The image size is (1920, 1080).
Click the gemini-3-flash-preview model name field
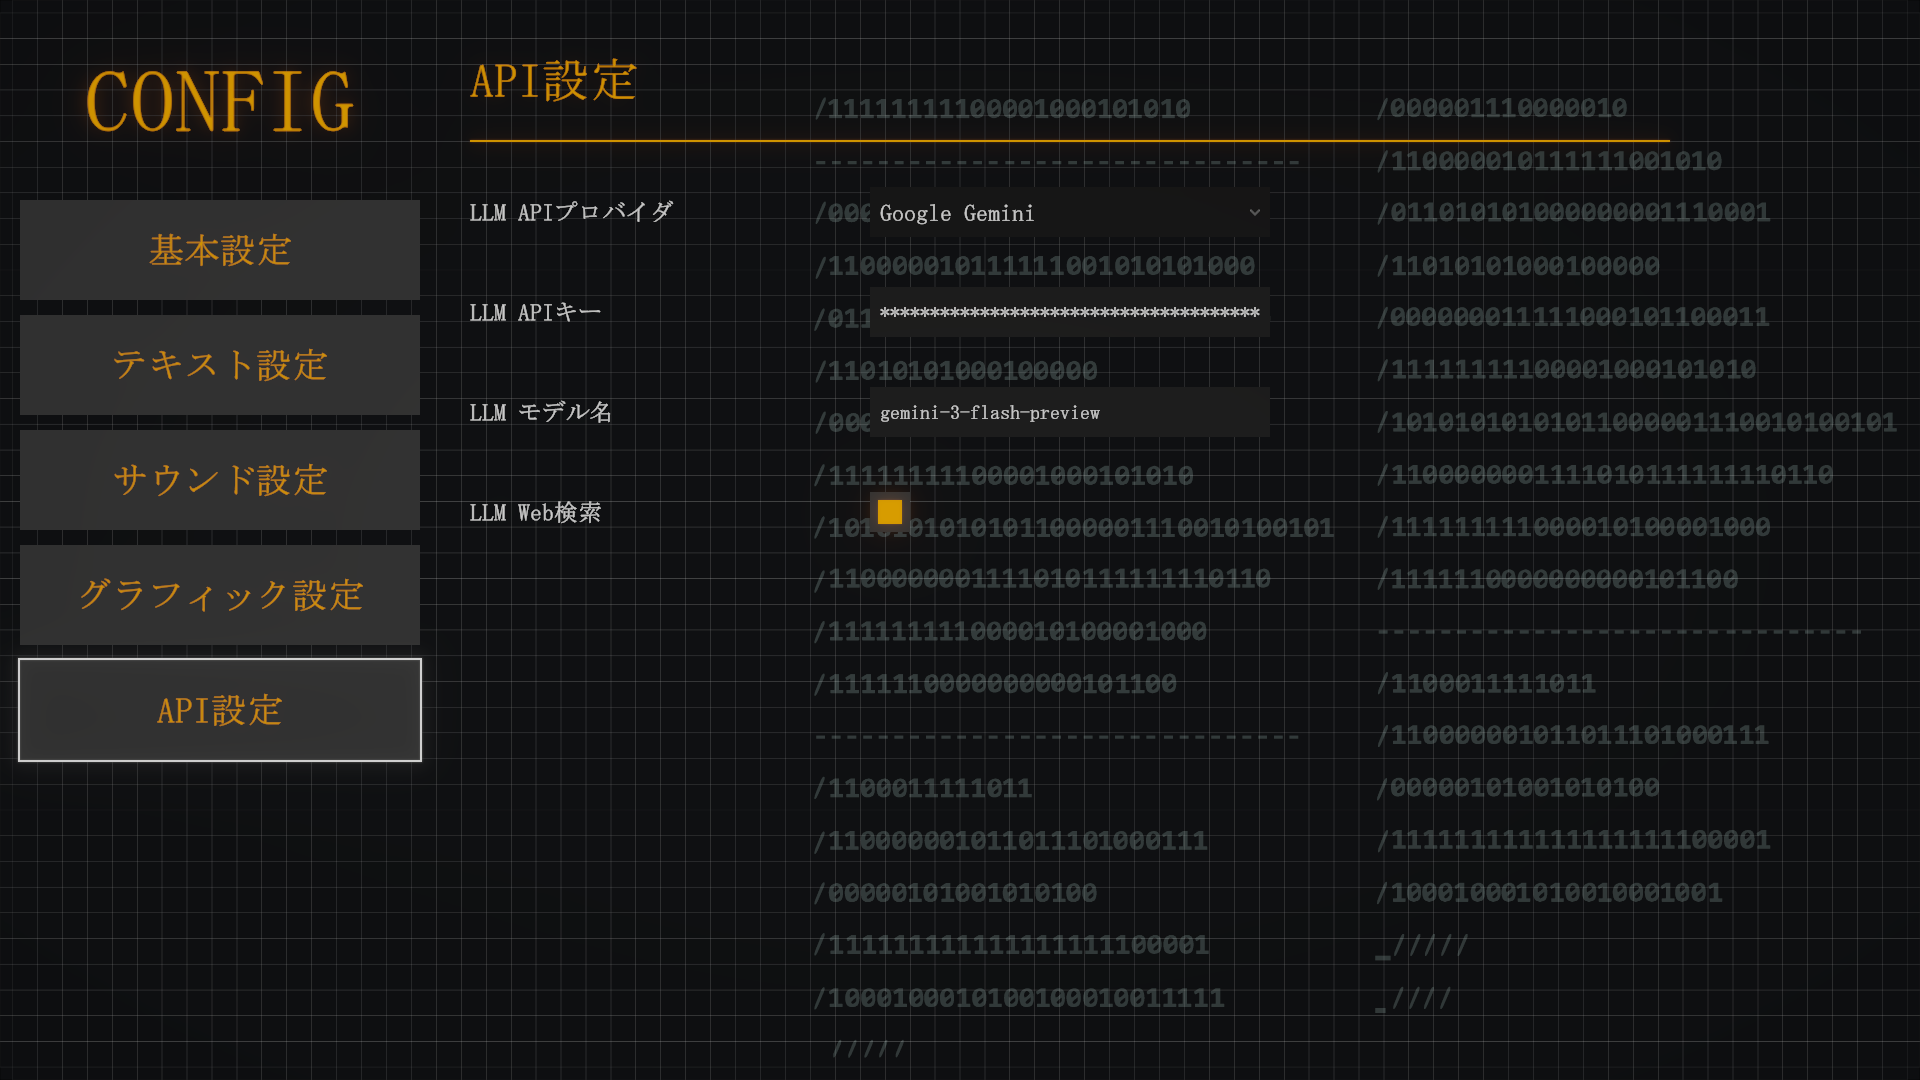(1069, 413)
